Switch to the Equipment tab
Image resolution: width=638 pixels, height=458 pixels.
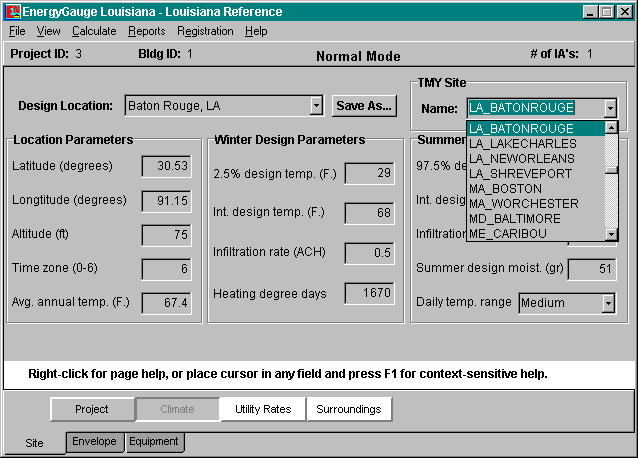click(154, 442)
